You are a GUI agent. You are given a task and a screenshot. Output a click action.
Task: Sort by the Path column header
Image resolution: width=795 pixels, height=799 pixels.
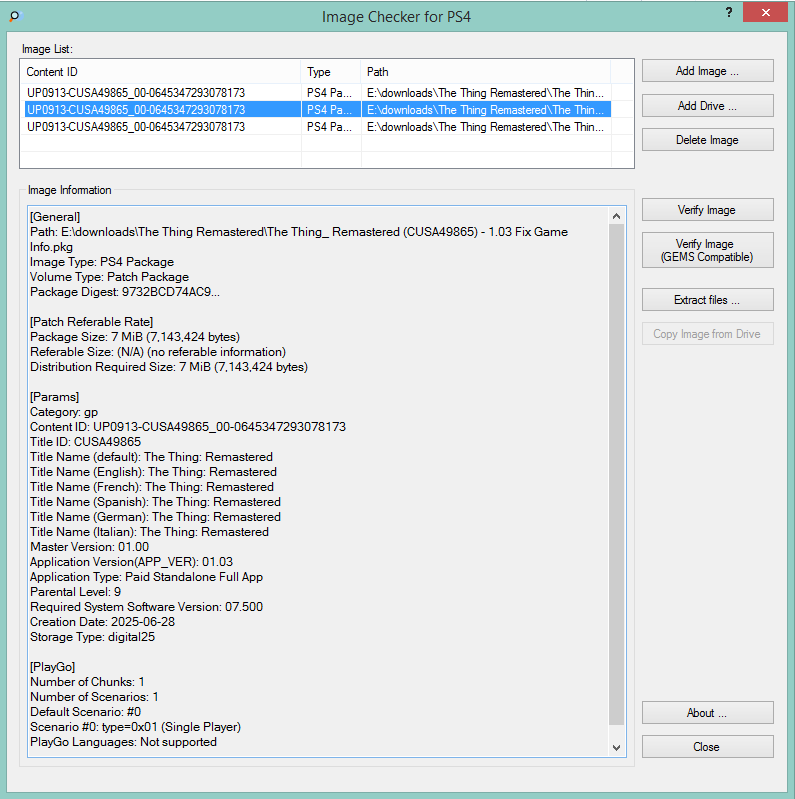[x=486, y=72]
